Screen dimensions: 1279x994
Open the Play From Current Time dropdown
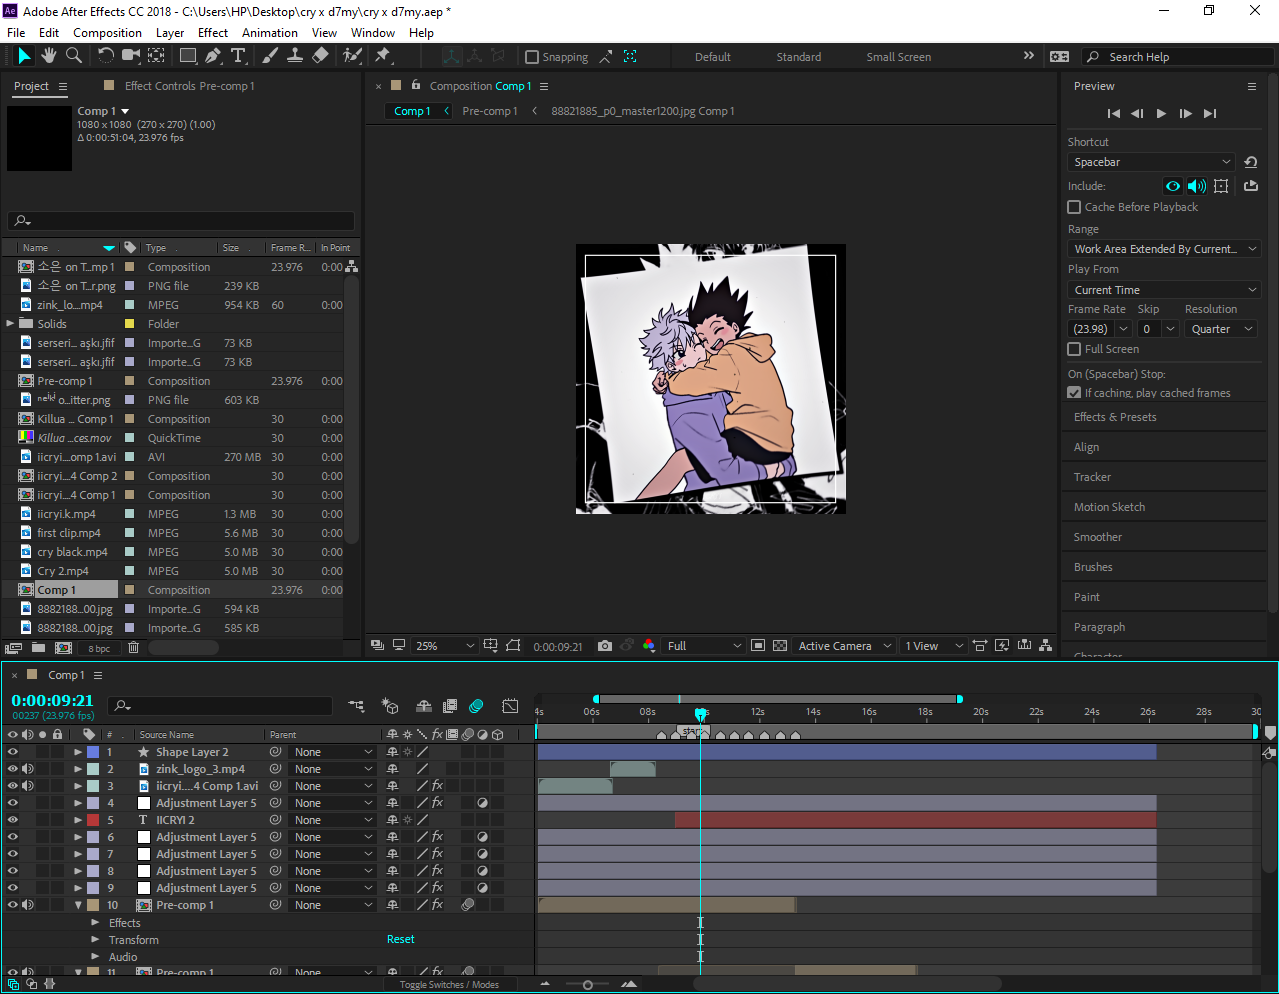[1164, 290]
